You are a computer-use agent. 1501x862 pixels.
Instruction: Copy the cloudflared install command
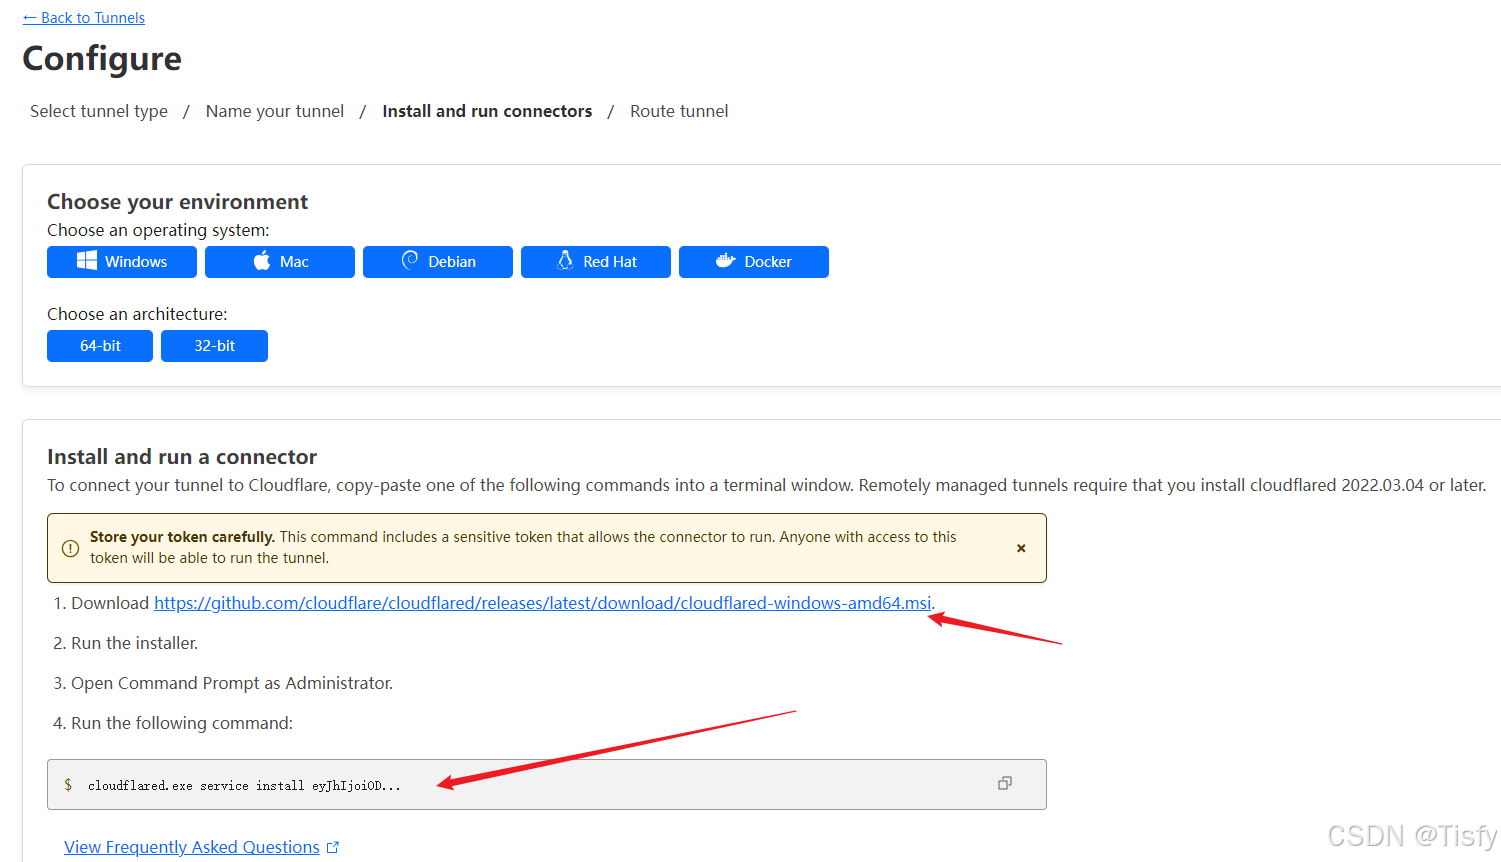(1005, 783)
